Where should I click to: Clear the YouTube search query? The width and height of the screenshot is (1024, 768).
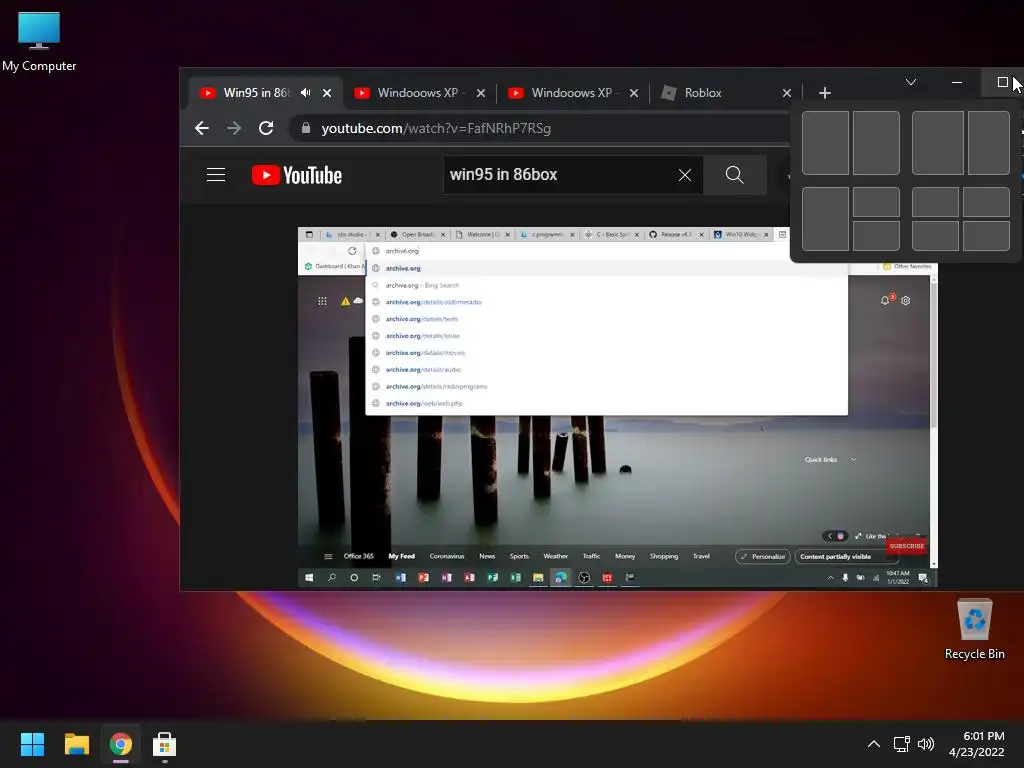[684, 175]
